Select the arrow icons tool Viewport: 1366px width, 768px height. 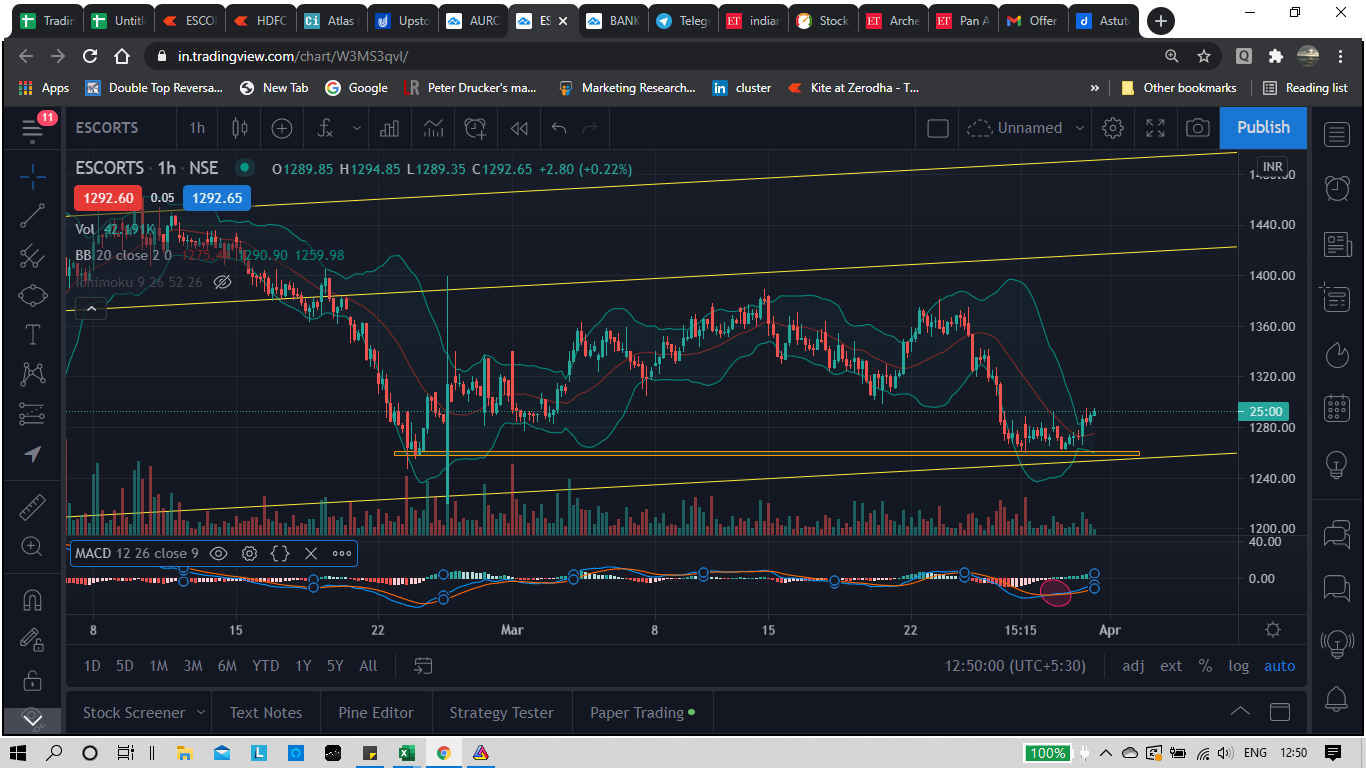point(32,454)
